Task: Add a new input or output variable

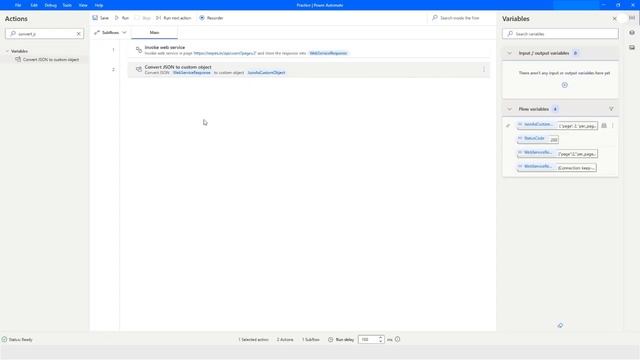Action: tap(564, 85)
